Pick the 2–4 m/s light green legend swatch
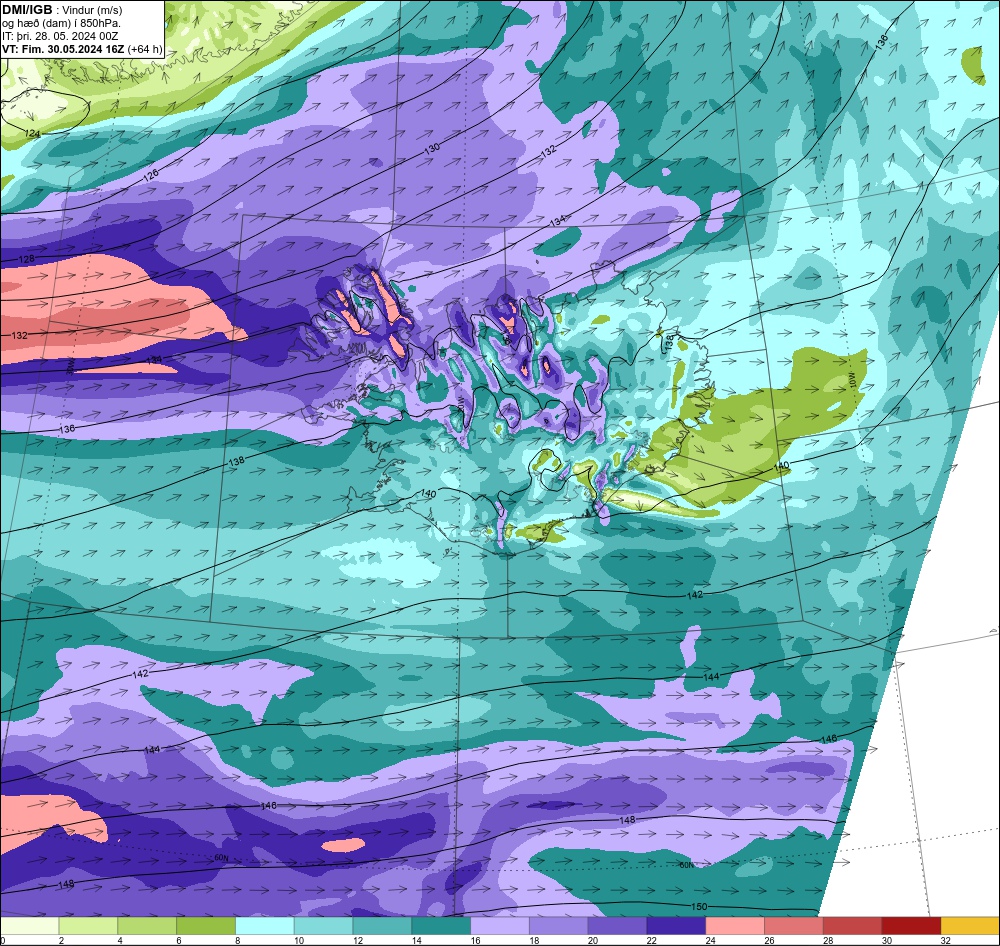 point(89,926)
